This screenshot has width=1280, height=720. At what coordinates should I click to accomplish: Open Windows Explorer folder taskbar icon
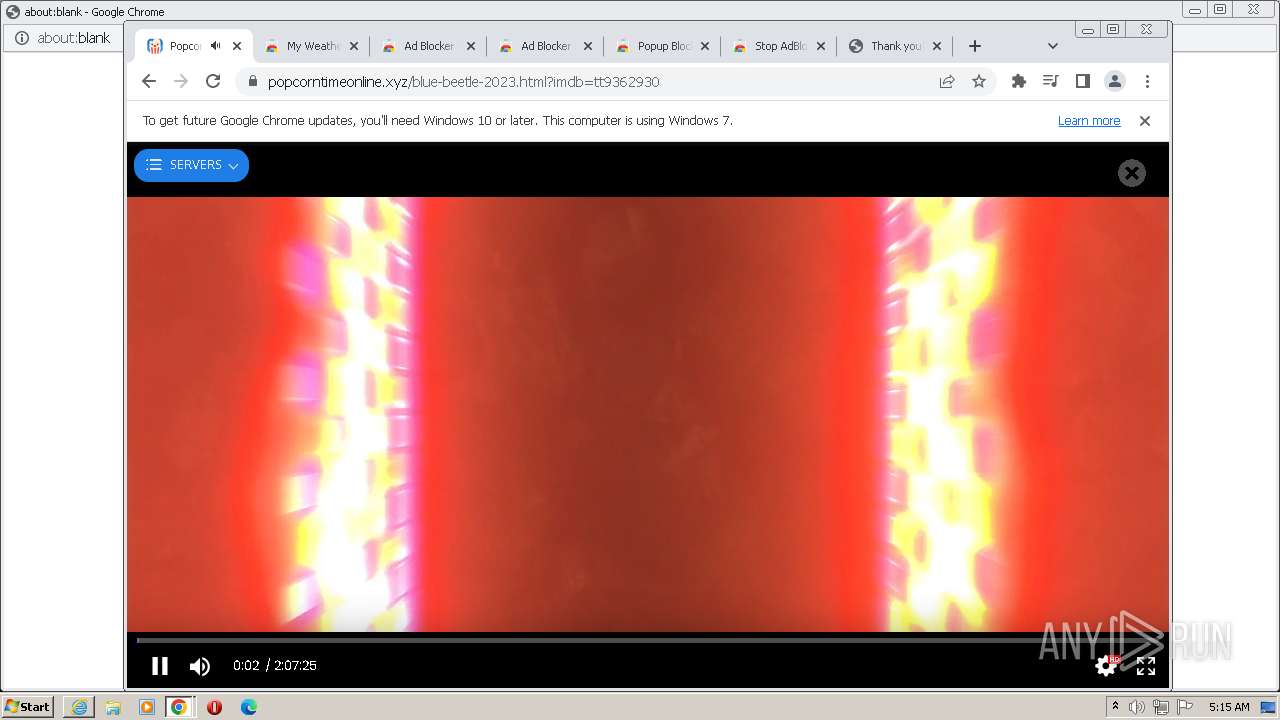coord(113,707)
